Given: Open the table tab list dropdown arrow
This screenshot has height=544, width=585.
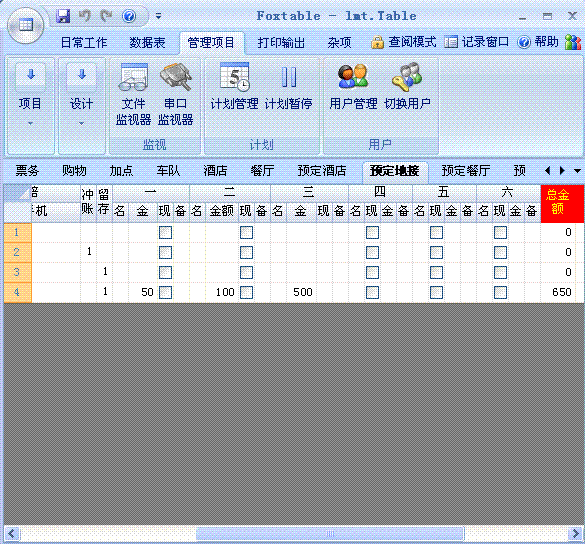Looking at the screenshot, I should click(x=577, y=171).
